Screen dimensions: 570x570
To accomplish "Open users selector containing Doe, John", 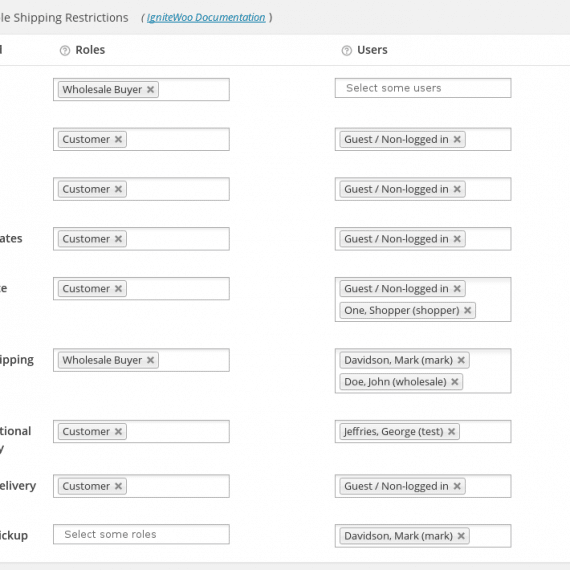I will [423, 371].
